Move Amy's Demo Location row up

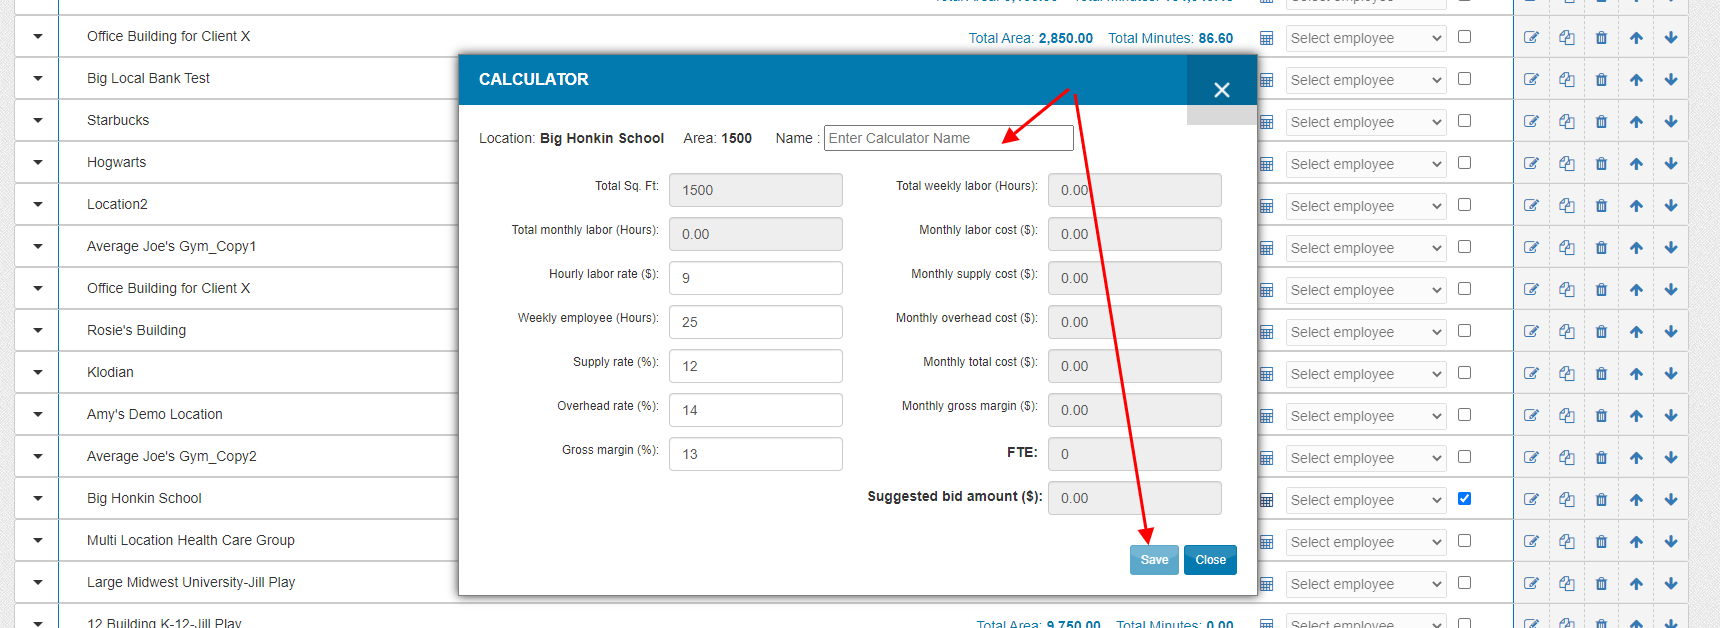1636,415
